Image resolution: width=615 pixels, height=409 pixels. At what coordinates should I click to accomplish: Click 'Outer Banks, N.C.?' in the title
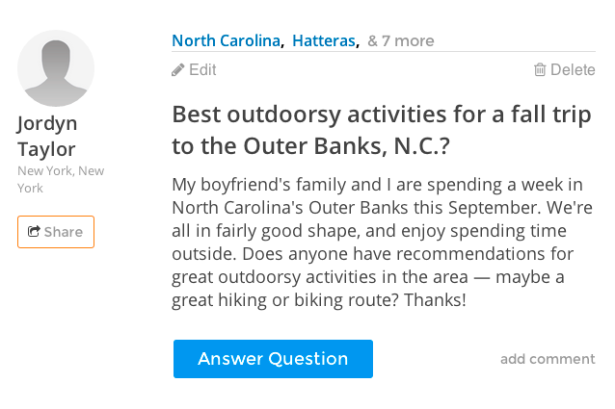pos(346,146)
